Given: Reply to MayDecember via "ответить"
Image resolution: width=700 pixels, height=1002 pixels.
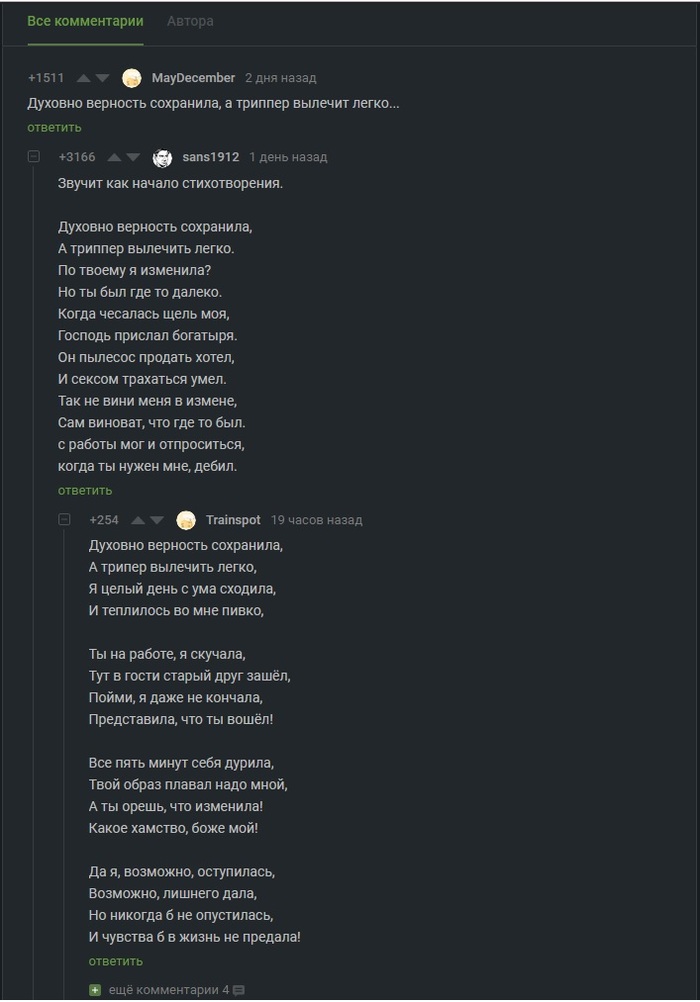Looking at the screenshot, I should [54, 127].
